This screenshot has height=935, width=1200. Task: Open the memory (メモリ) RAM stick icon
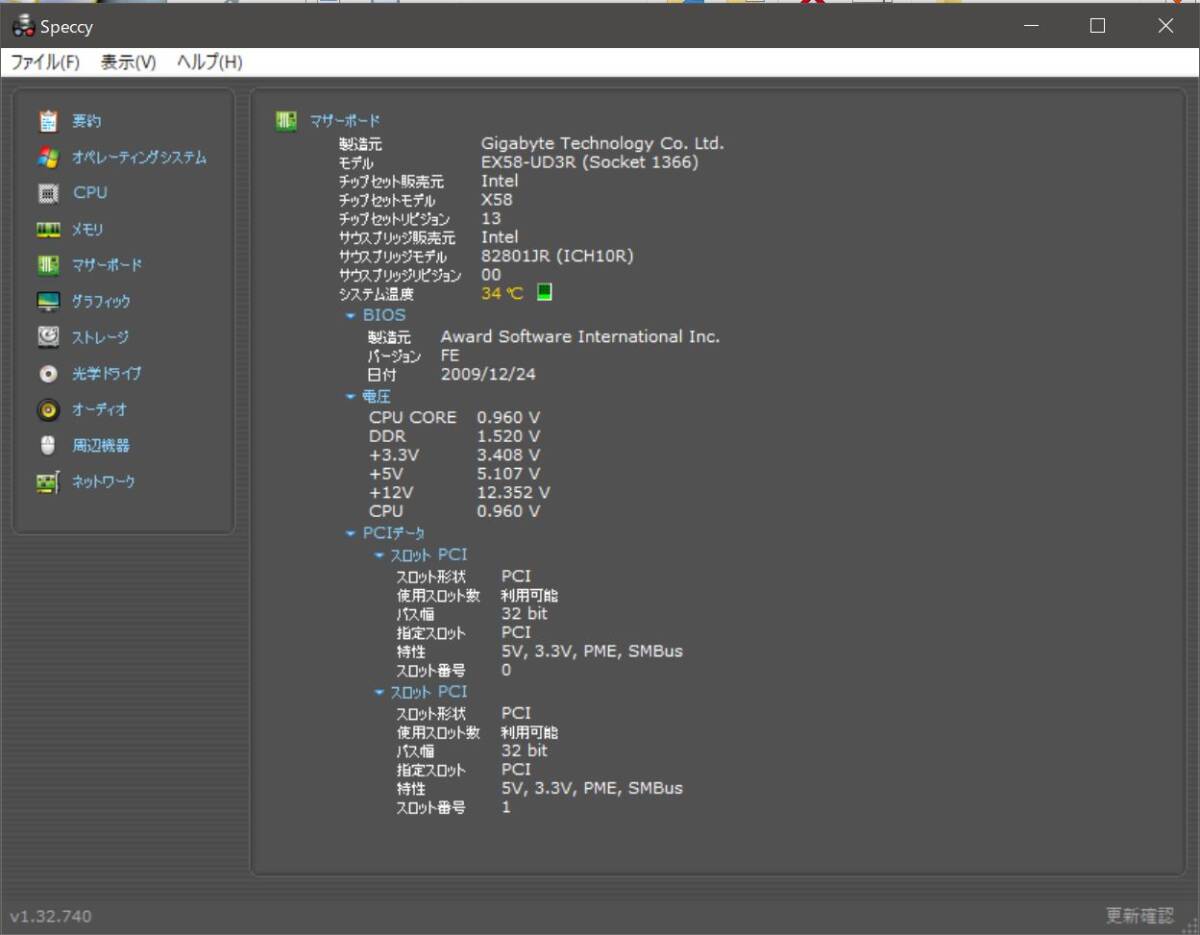pyautogui.click(x=48, y=230)
